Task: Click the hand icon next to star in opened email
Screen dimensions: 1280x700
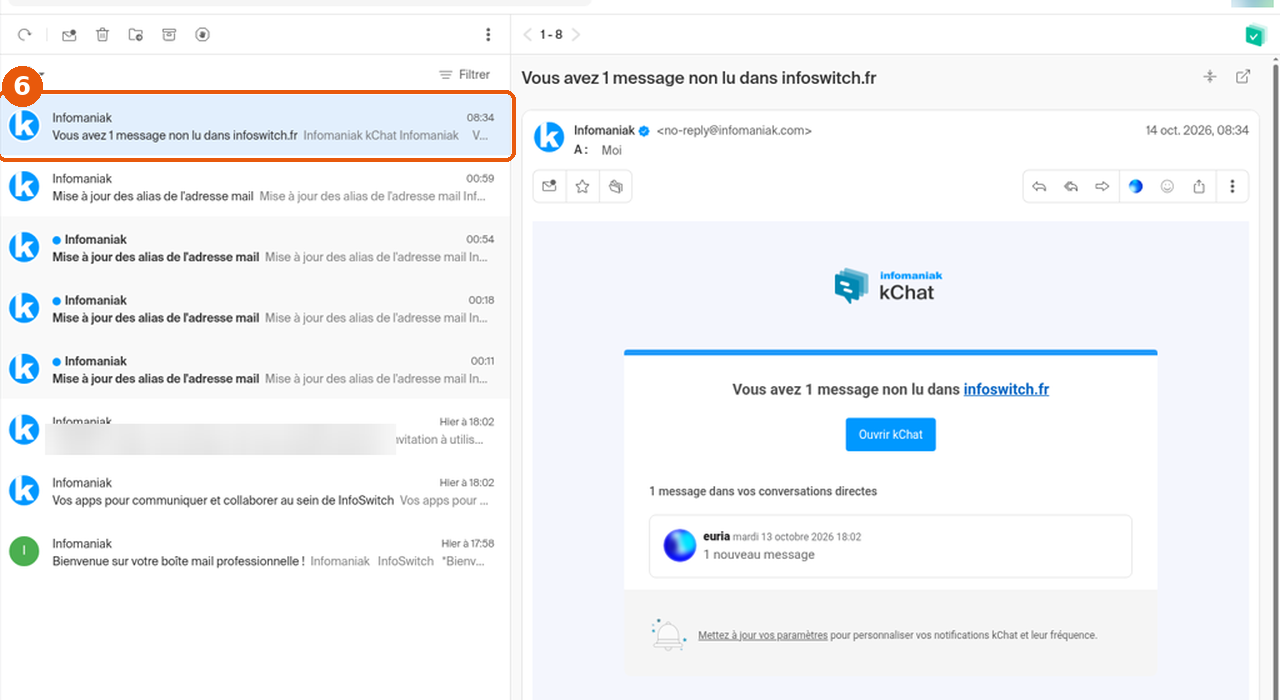Action: 615,186
